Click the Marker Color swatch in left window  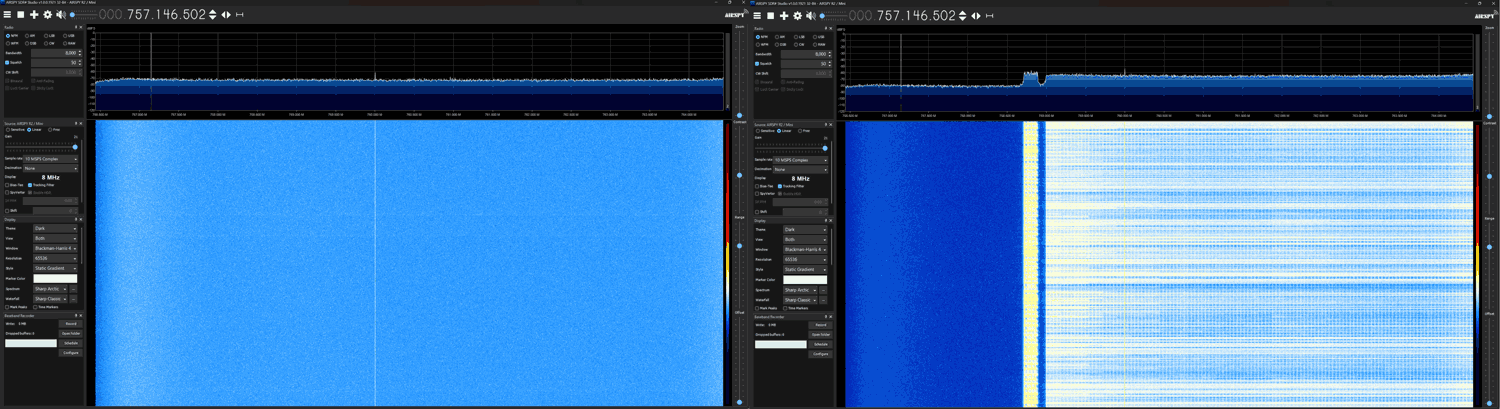[55, 278]
